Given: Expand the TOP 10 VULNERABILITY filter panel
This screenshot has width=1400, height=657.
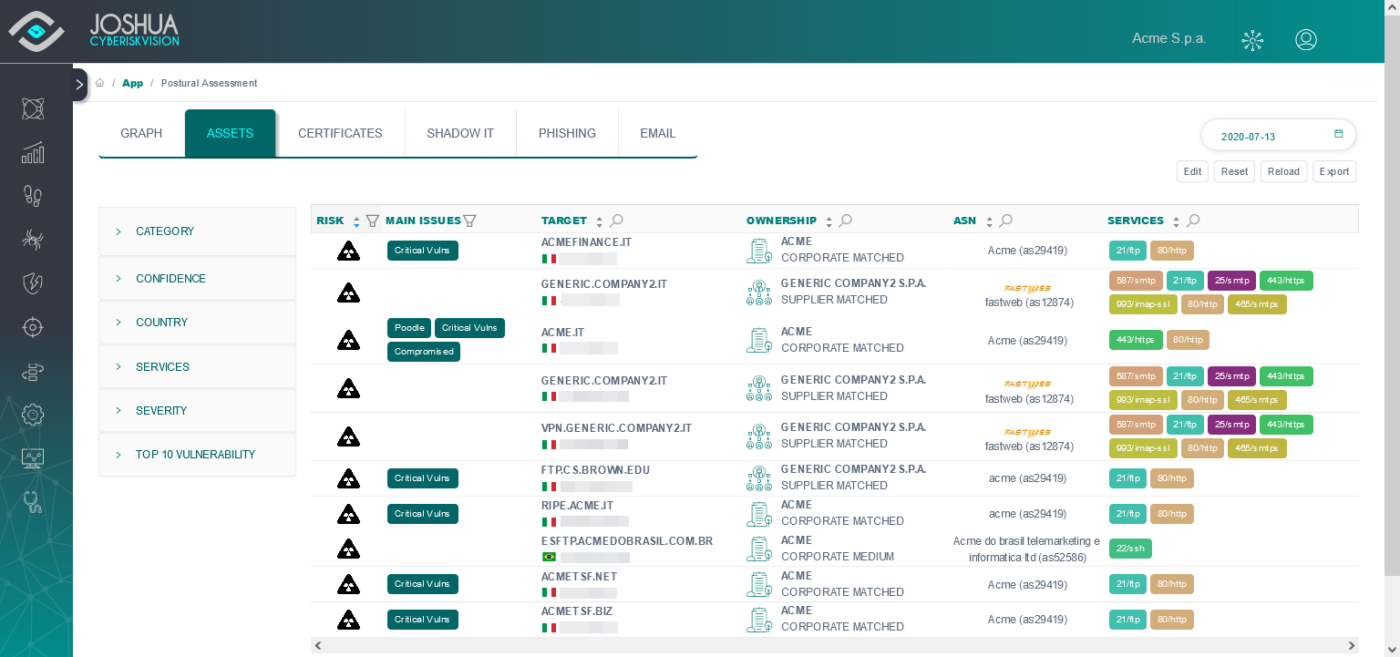Looking at the screenshot, I should click(x=197, y=454).
